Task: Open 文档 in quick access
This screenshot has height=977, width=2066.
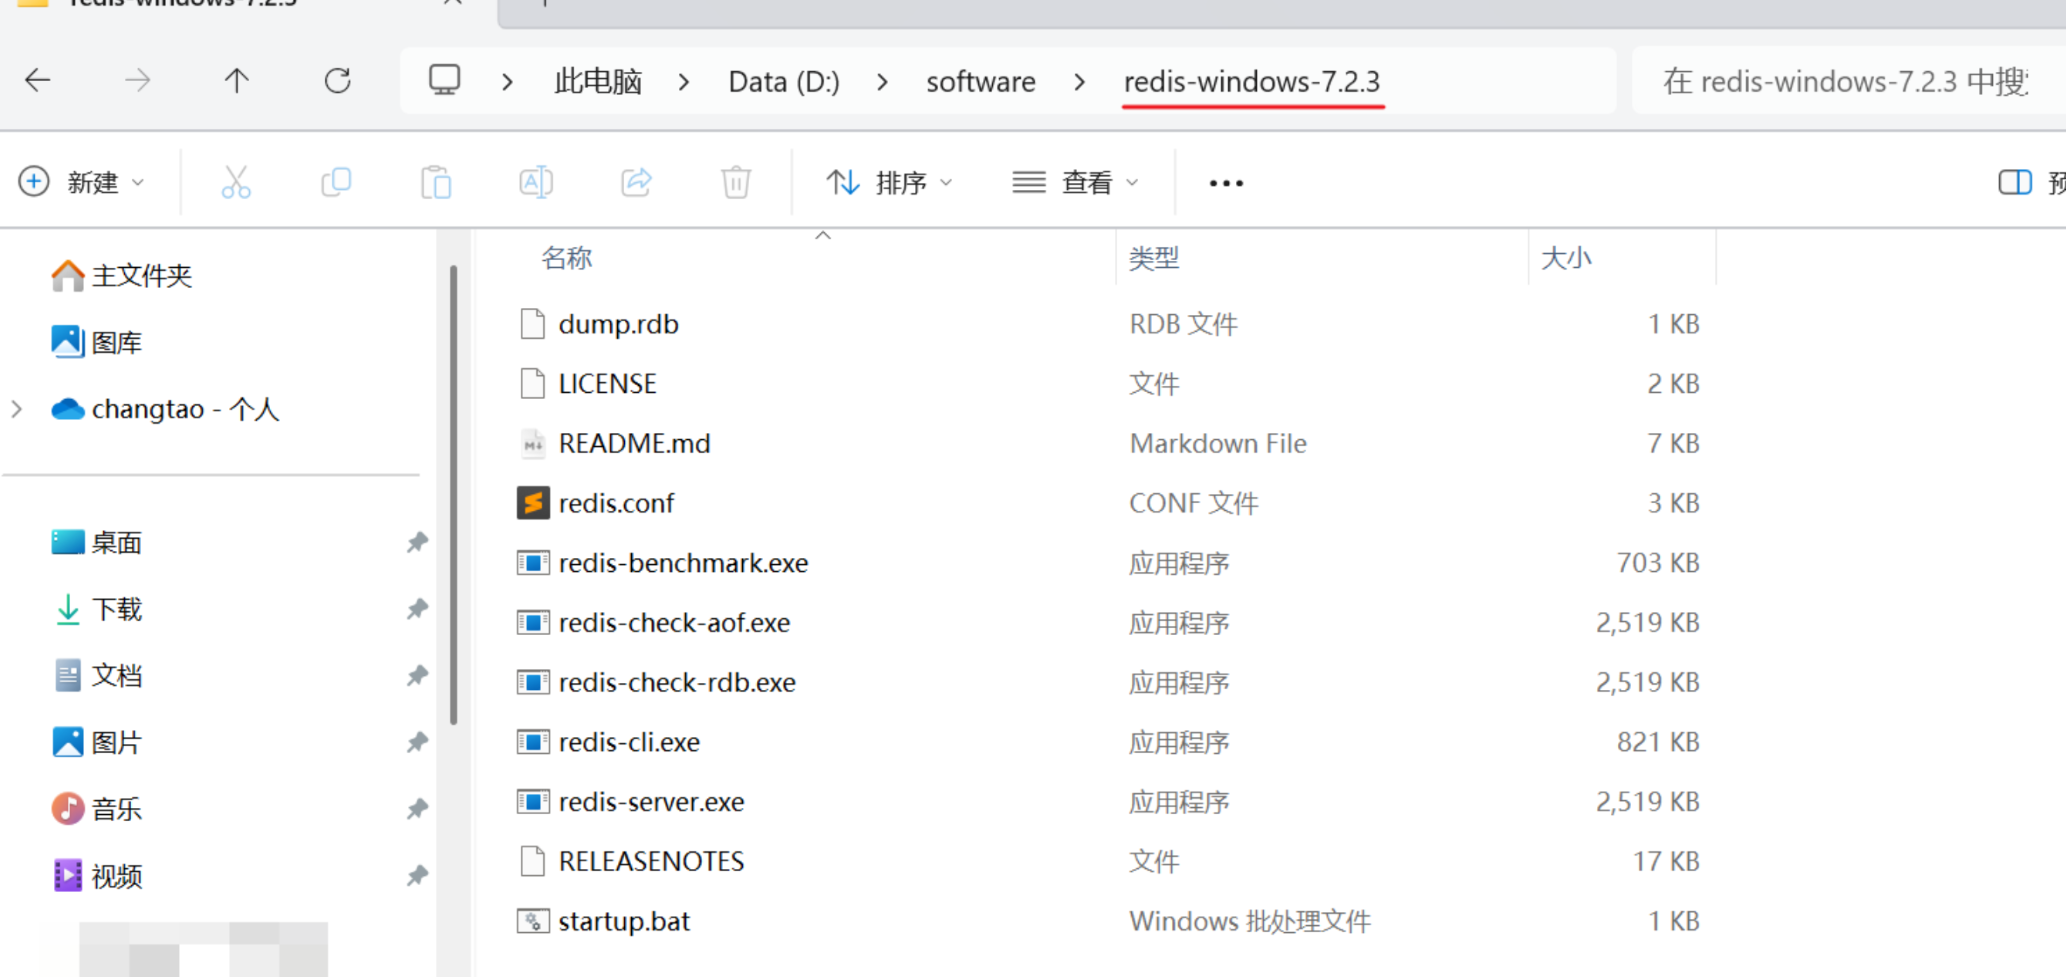Action: (x=96, y=676)
